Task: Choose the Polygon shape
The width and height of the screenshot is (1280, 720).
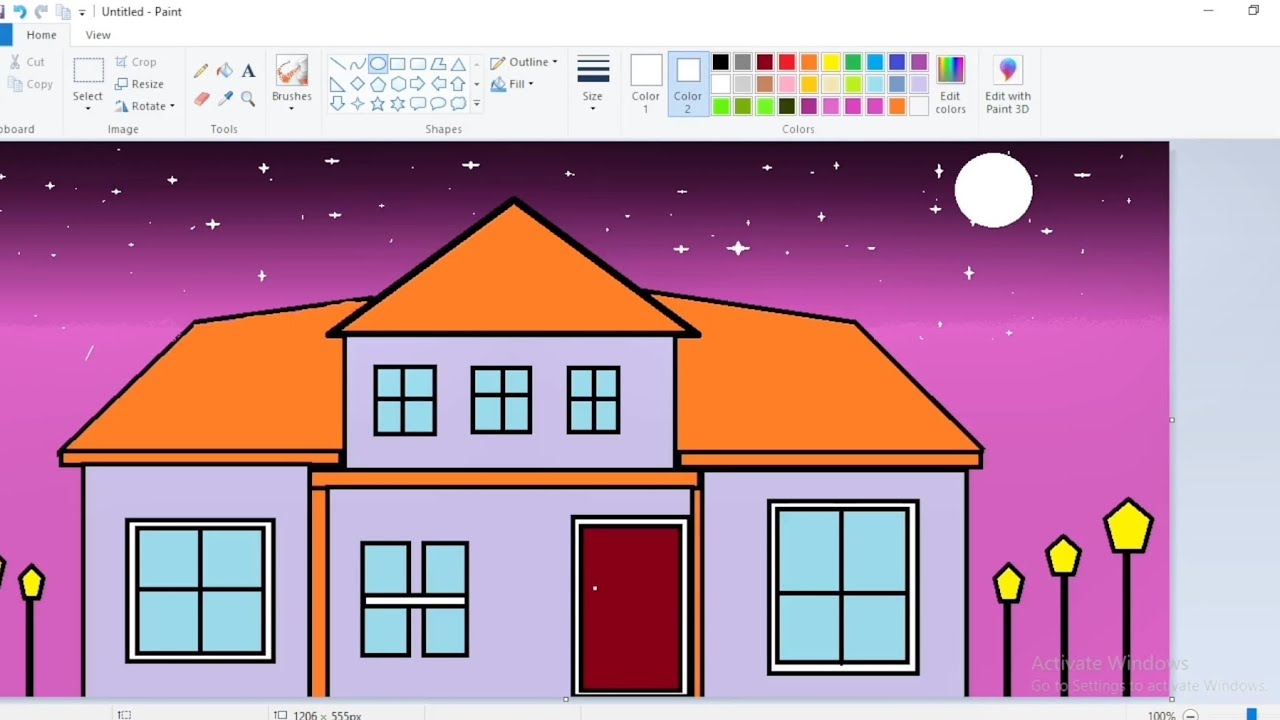Action: [438, 64]
